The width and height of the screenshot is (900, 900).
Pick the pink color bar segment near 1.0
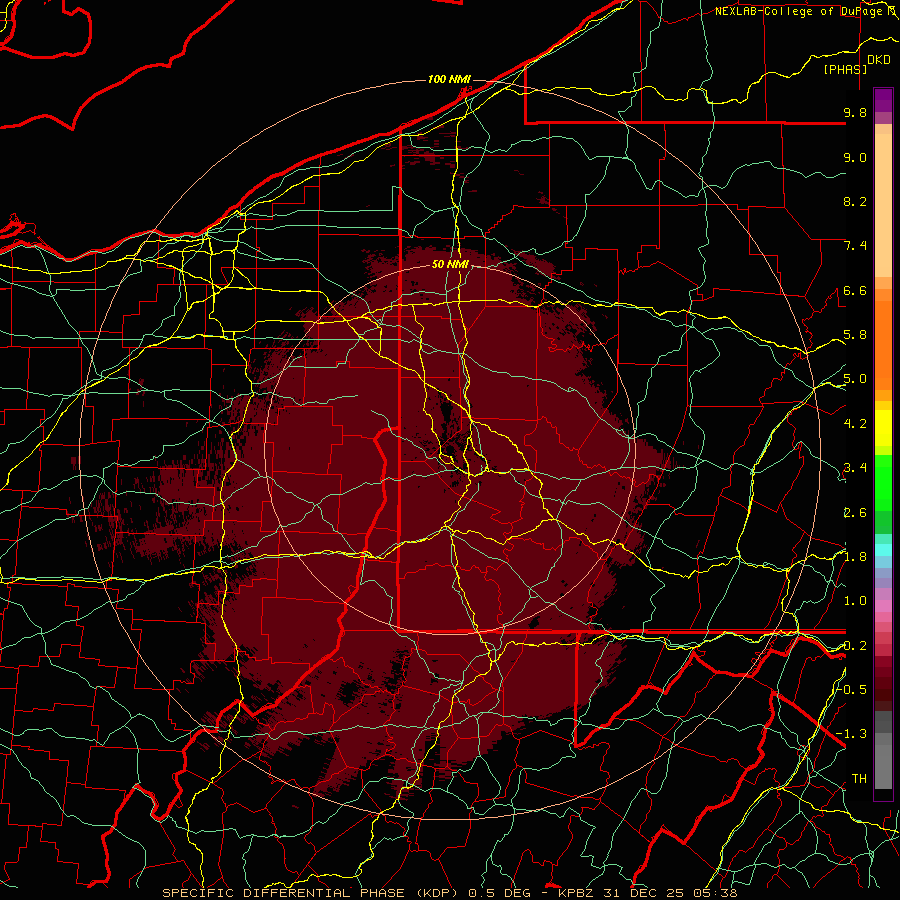(883, 606)
